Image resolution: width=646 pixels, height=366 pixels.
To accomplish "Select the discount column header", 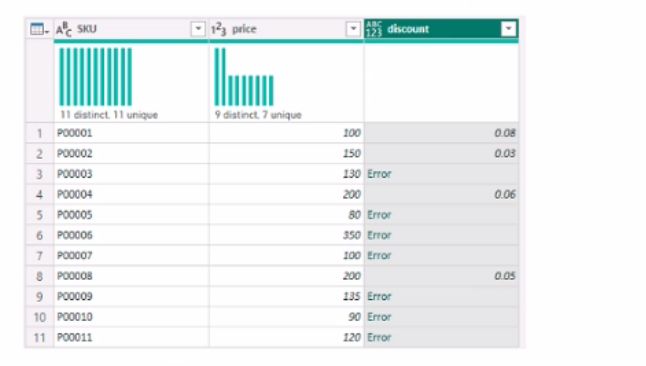I will point(442,29).
